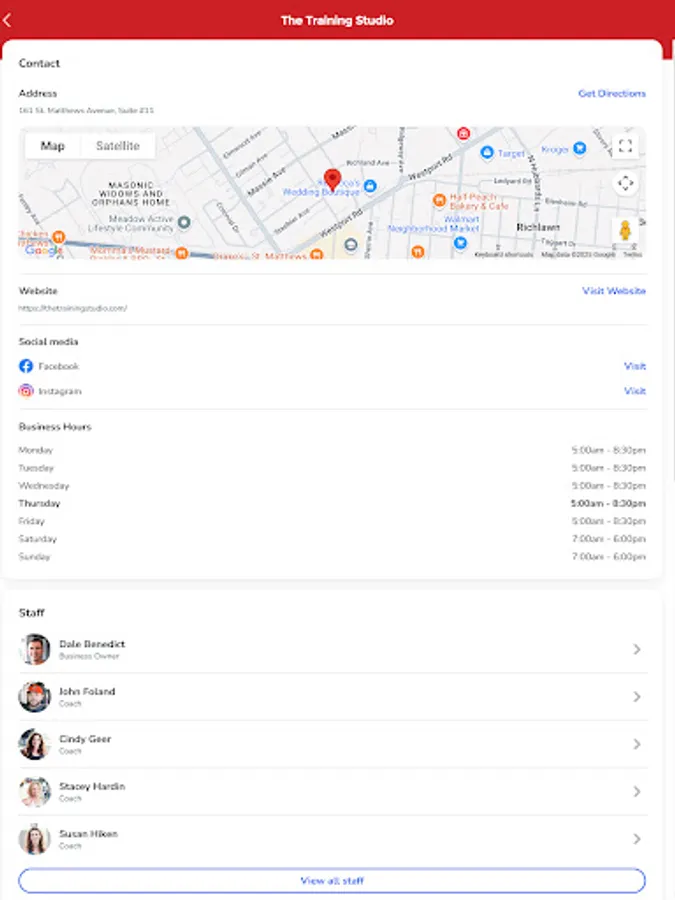675x900 pixels.
Task: Go back using the header arrow
Action: (x=7, y=21)
